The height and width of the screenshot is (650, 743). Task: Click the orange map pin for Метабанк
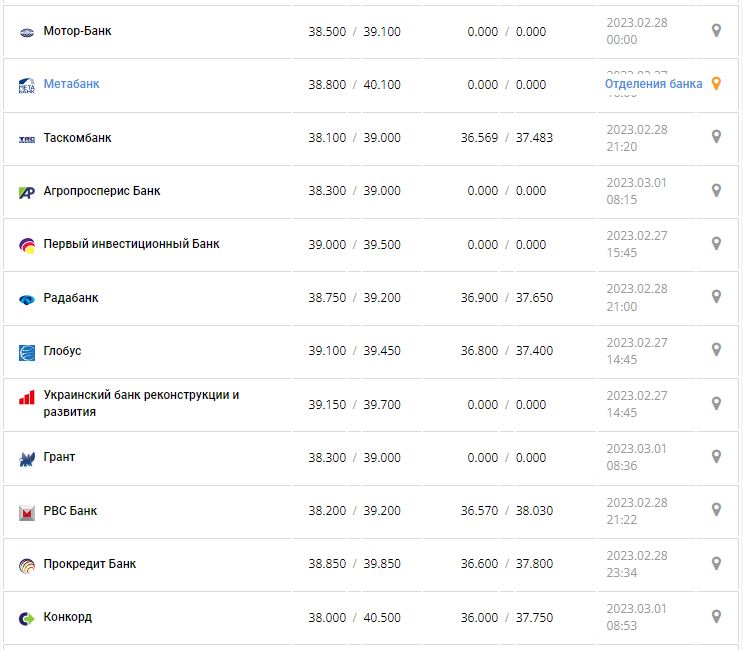[x=716, y=84]
